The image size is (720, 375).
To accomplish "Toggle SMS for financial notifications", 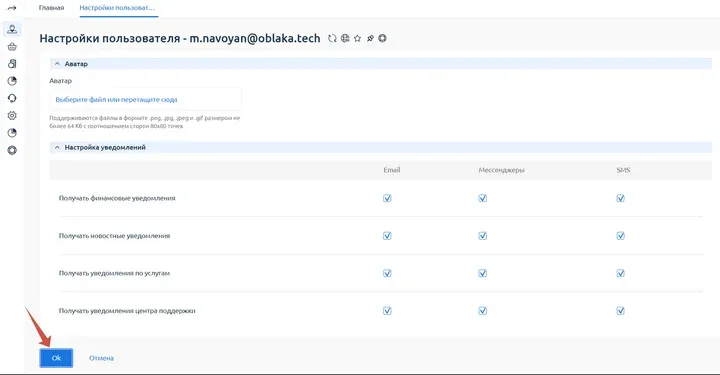I will click(x=620, y=198).
